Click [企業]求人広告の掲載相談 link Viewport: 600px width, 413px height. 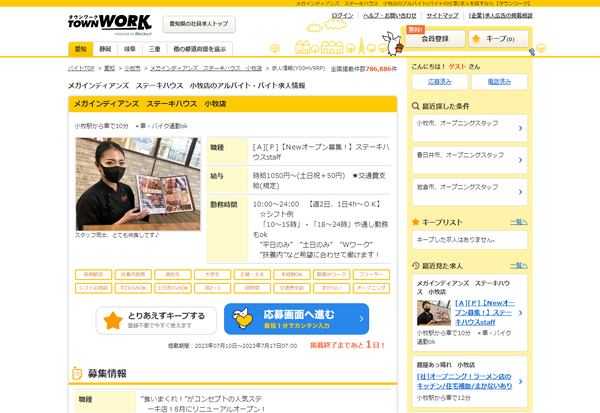(501, 16)
